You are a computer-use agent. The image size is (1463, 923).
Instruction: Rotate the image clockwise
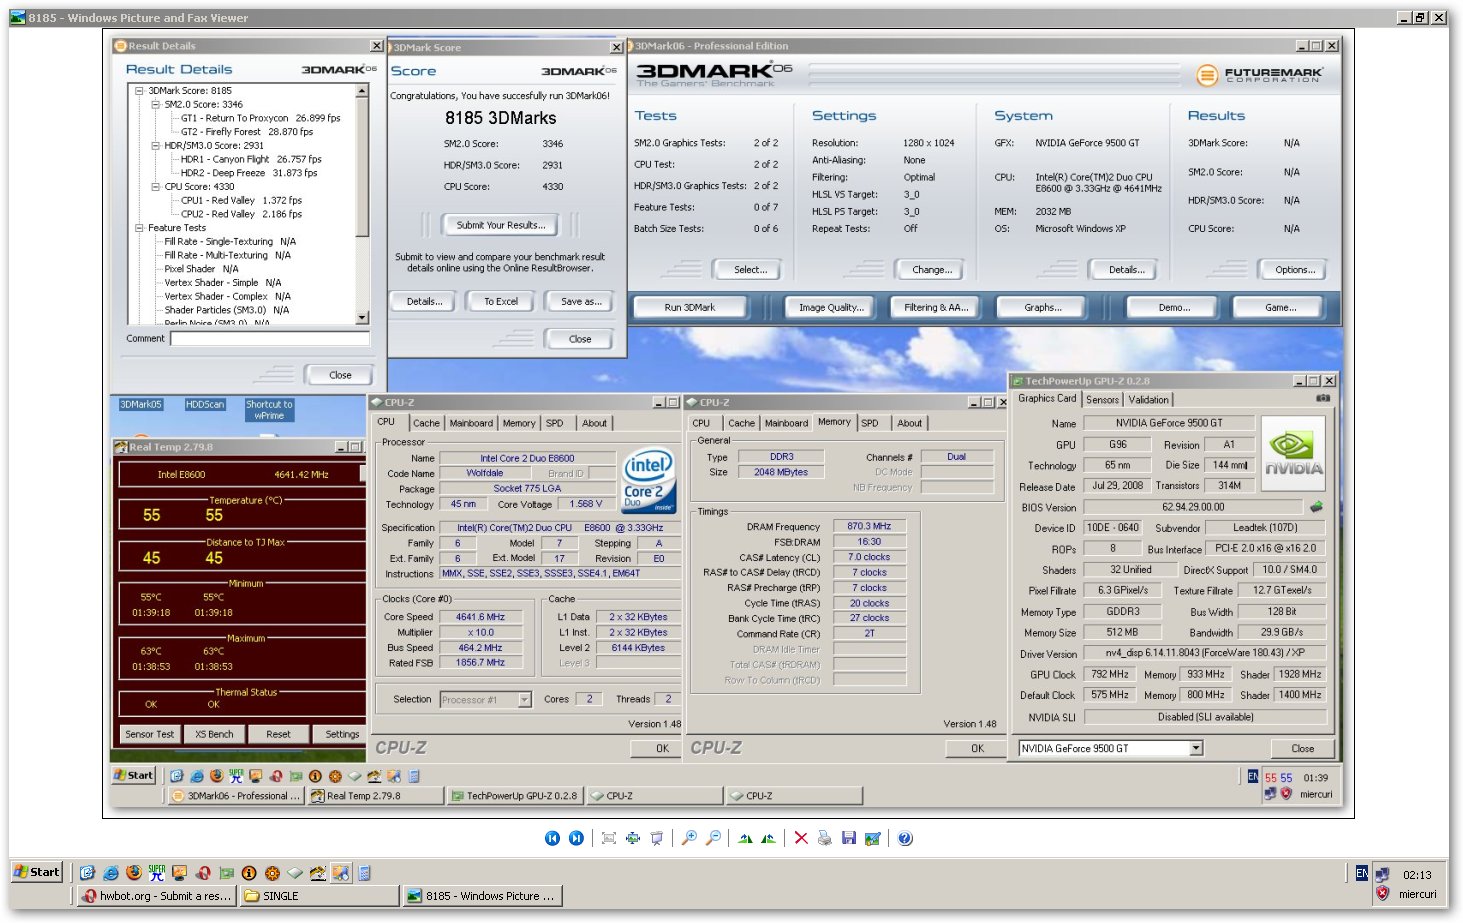pyautogui.click(x=745, y=838)
